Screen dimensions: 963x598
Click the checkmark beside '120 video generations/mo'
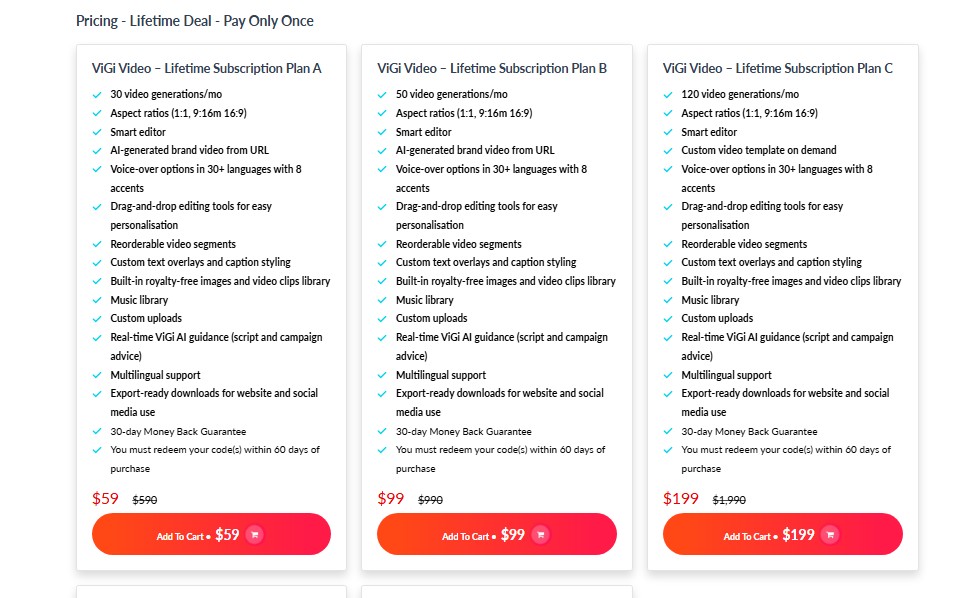[x=666, y=95]
